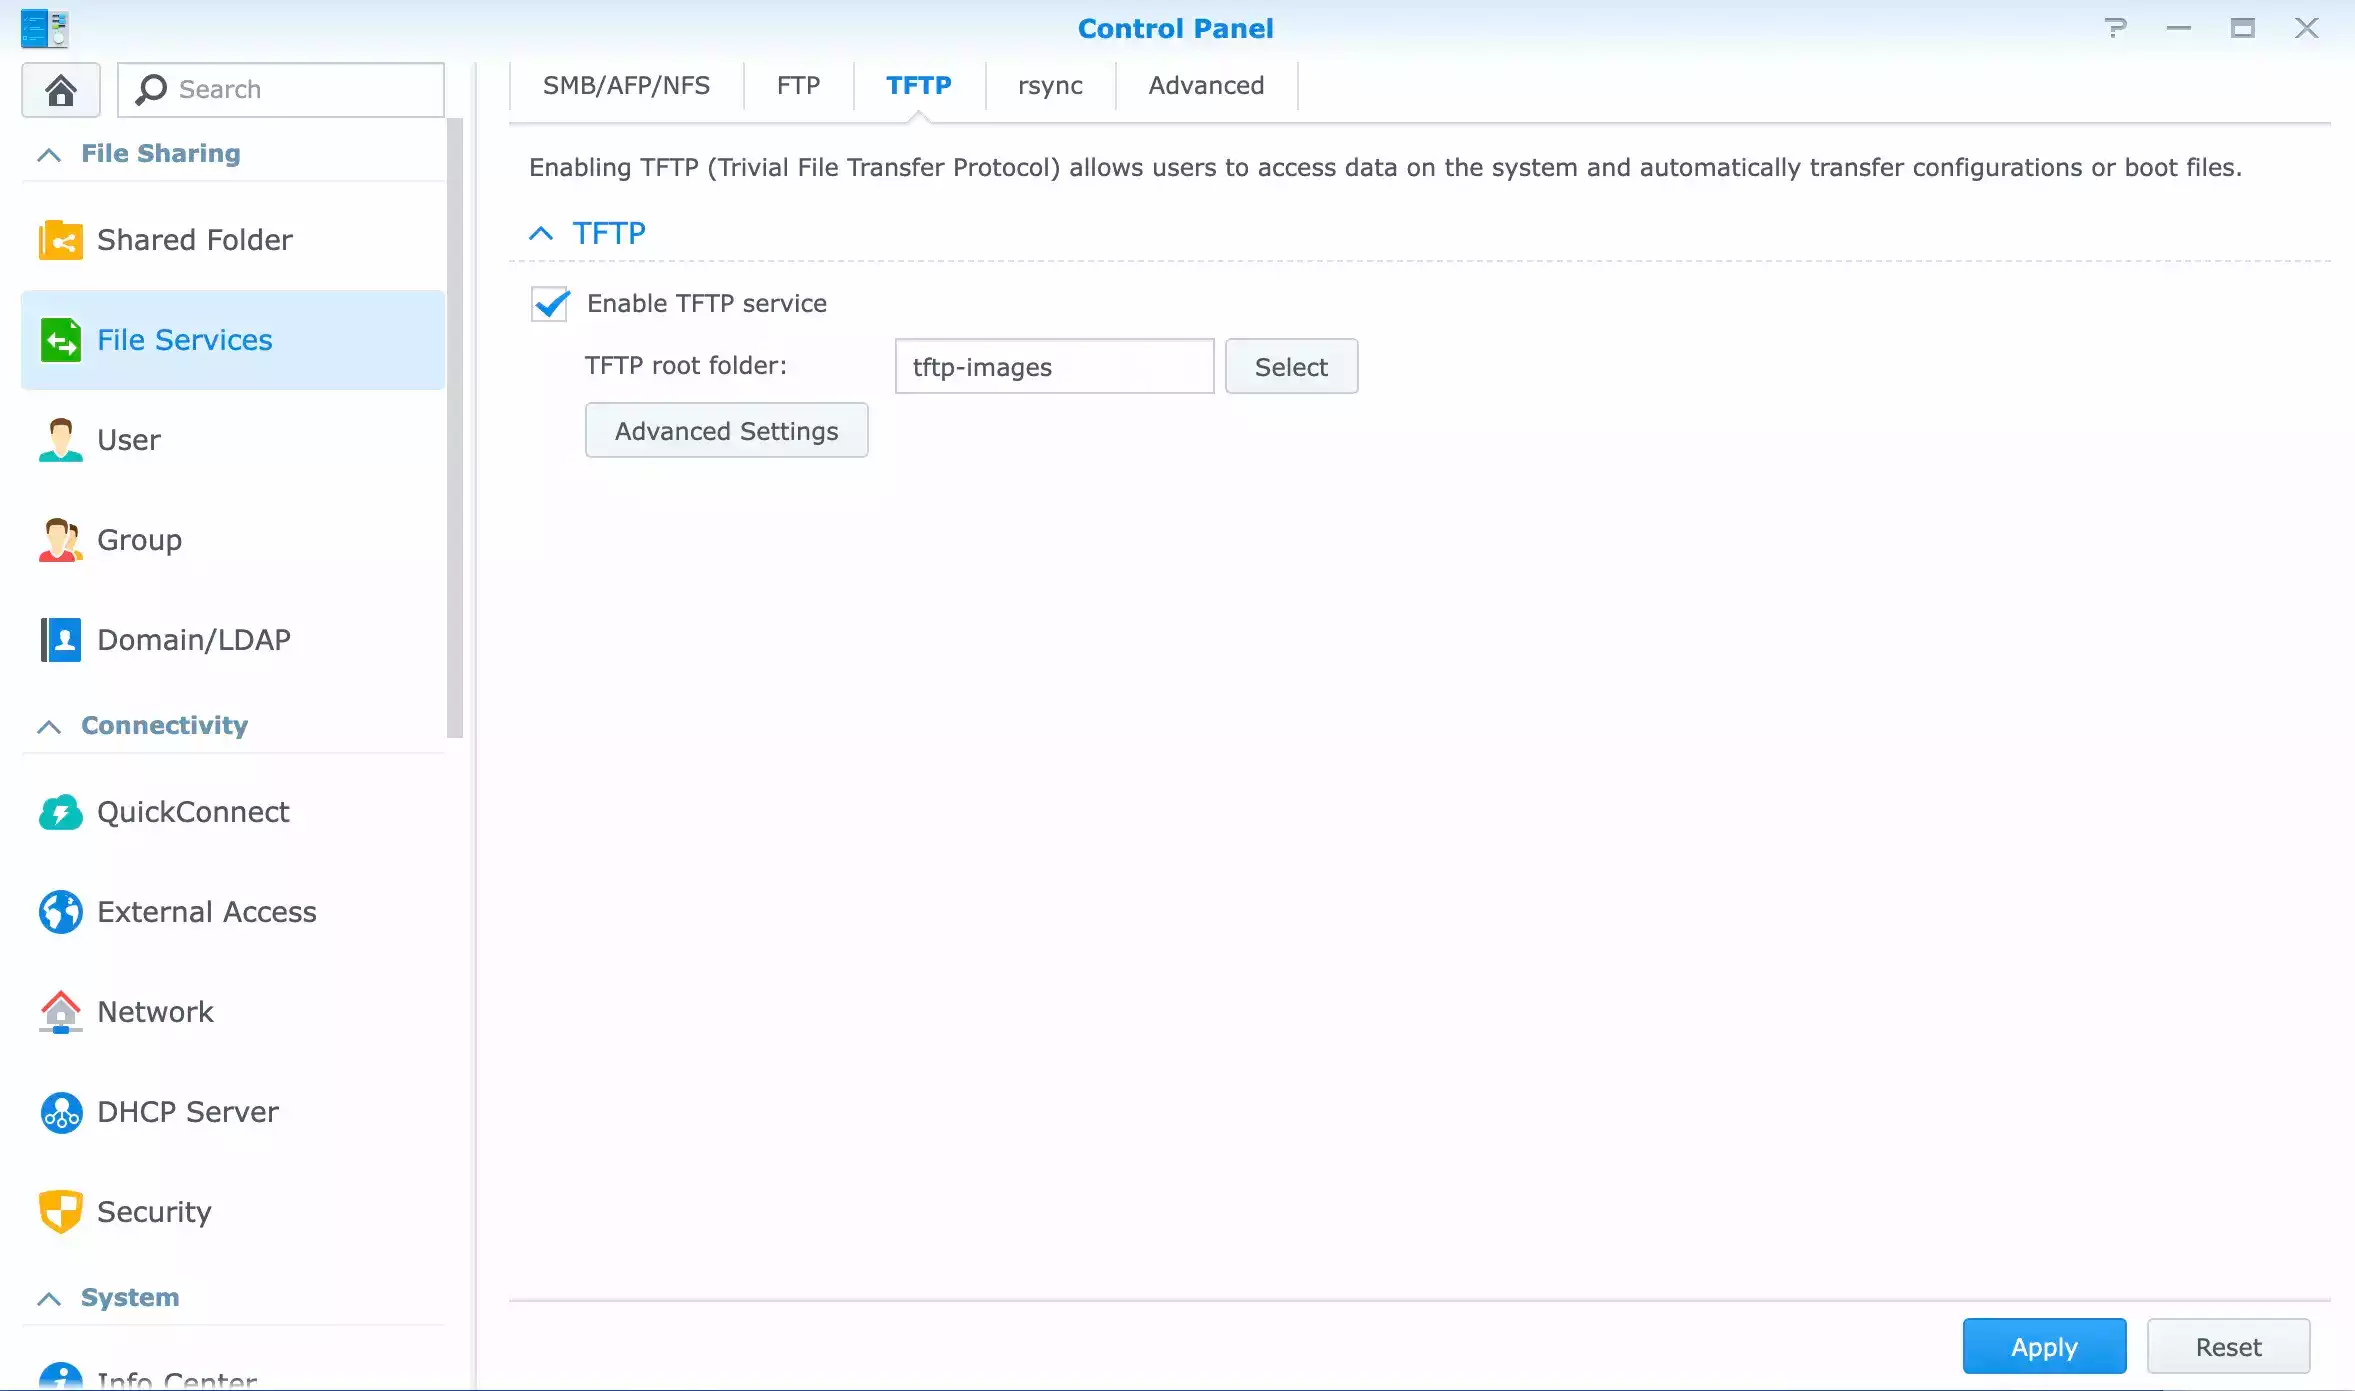Disable the Enable TFTP service checkbox
This screenshot has width=2355, height=1391.
(x=549, y=304)
